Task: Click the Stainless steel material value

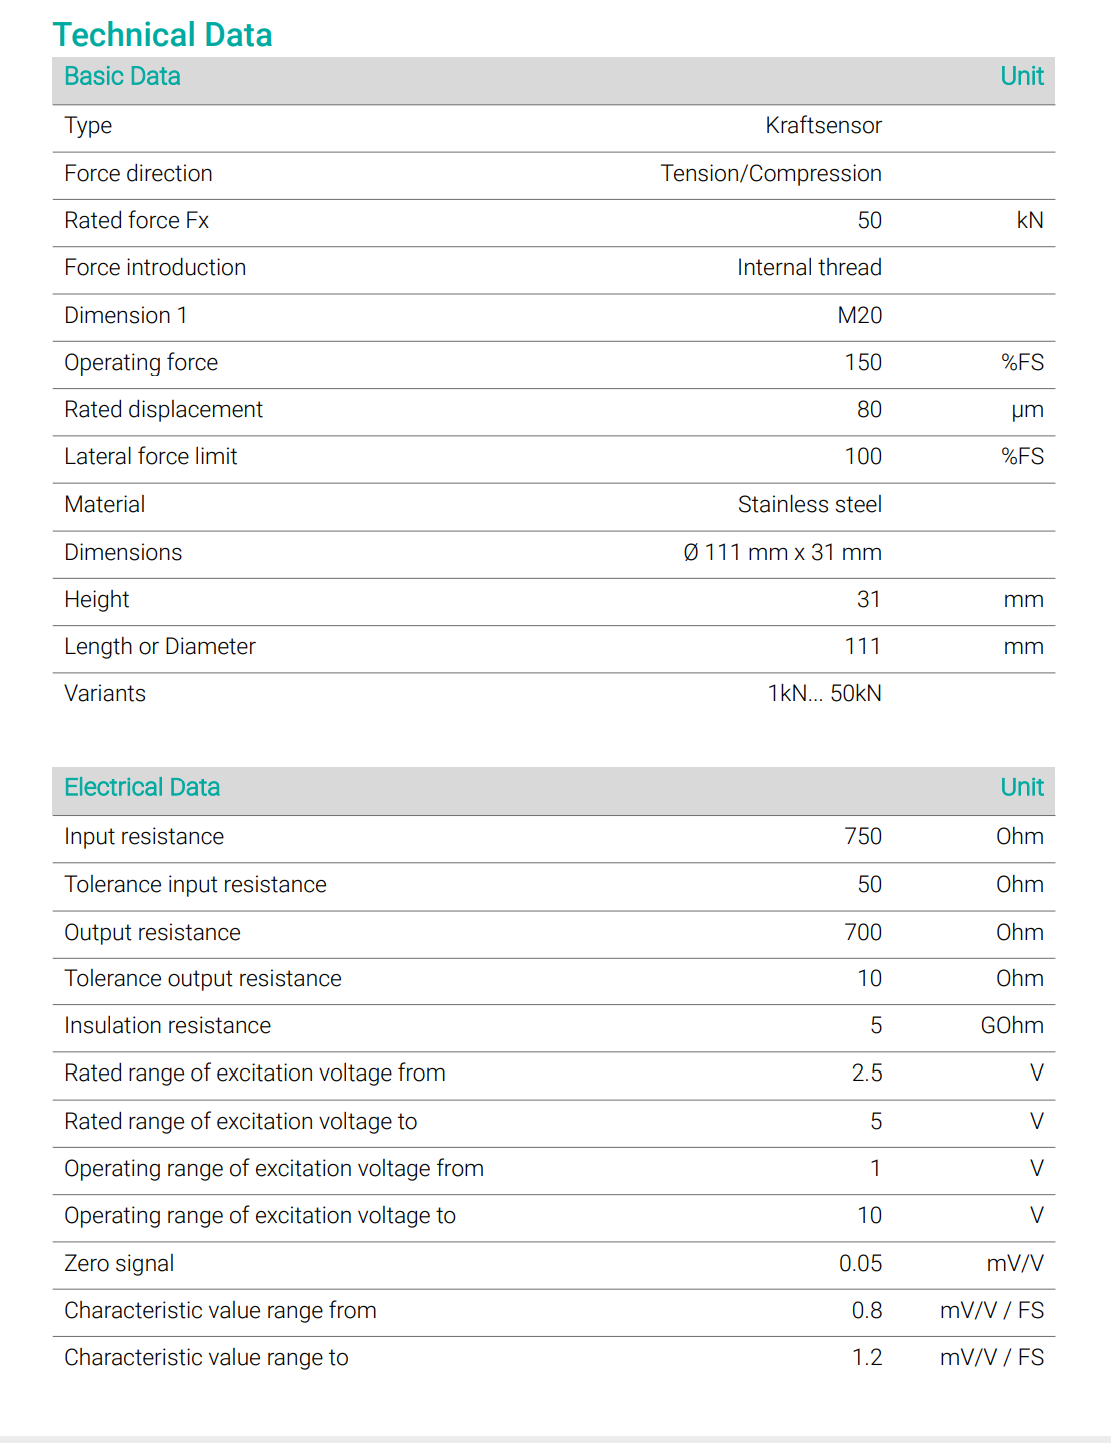Action: [809, 505]
